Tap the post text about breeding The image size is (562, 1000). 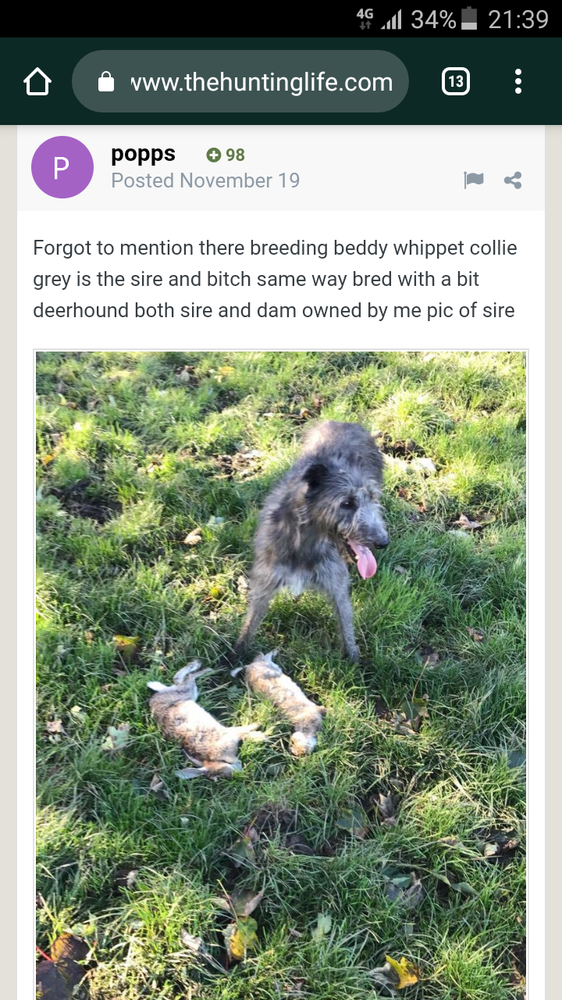pos(275,279)
